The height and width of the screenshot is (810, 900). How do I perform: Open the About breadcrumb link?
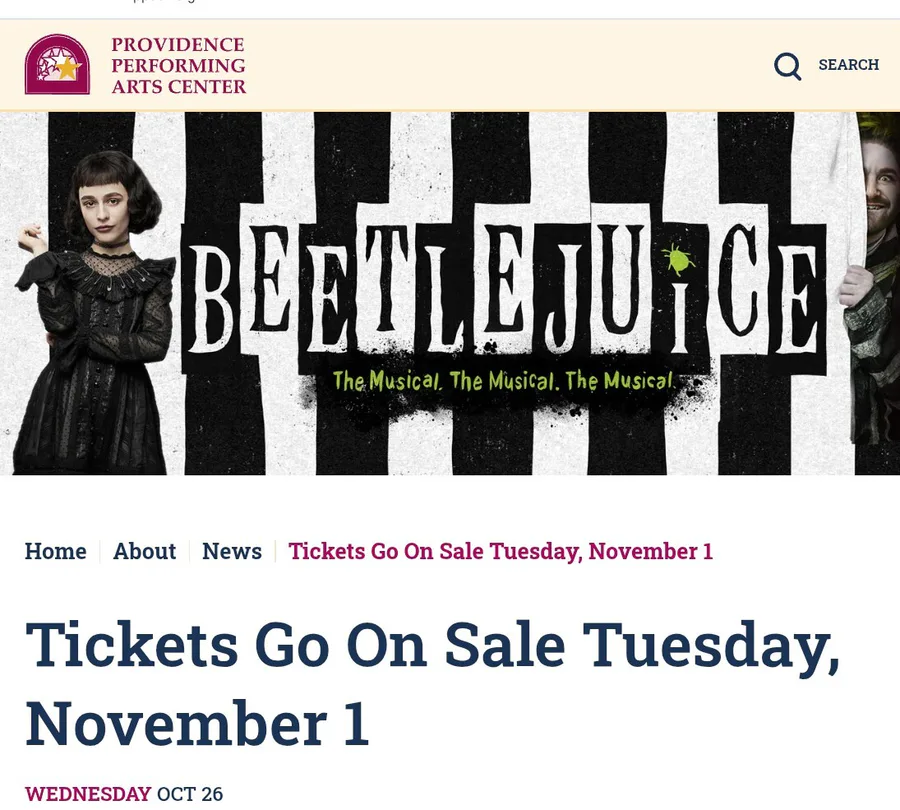pyautogui.click(x=144, y=551)
